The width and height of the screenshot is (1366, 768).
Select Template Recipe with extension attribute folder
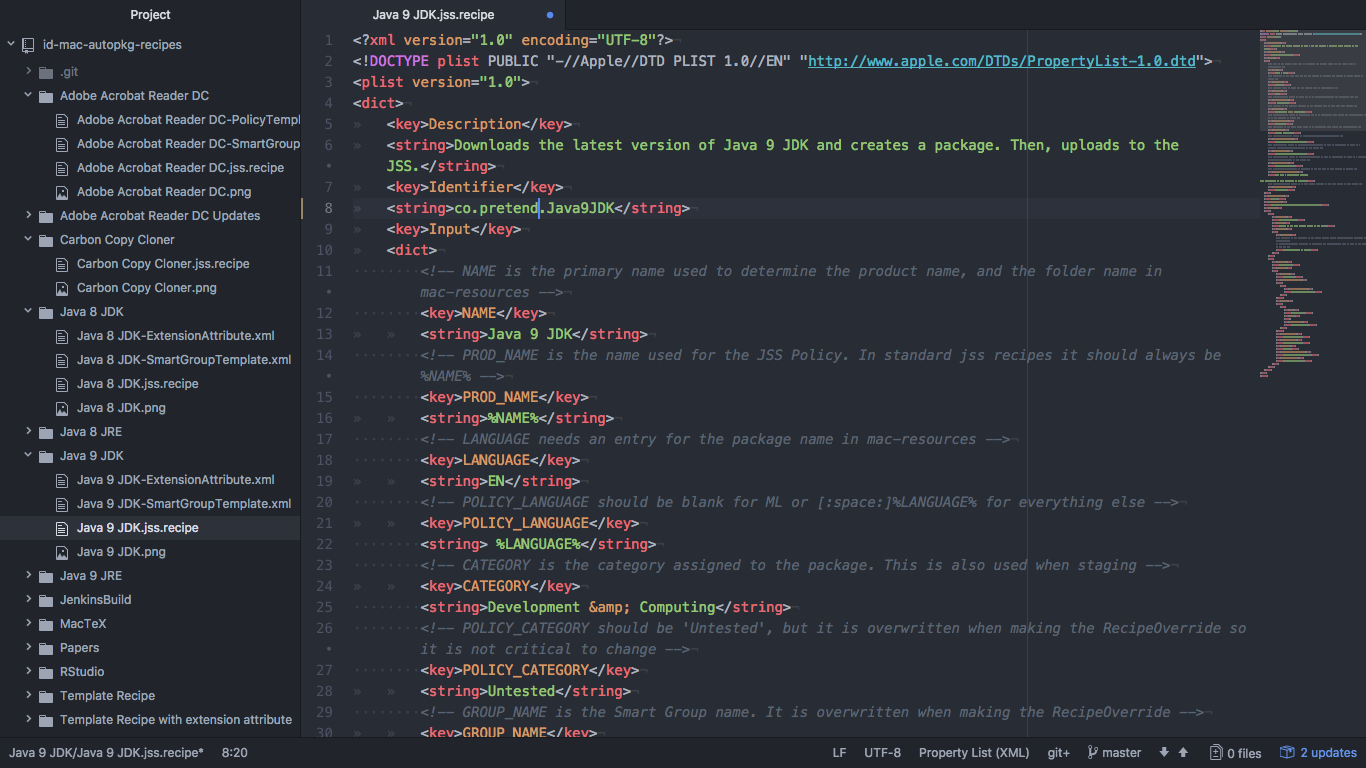point(176,720)
